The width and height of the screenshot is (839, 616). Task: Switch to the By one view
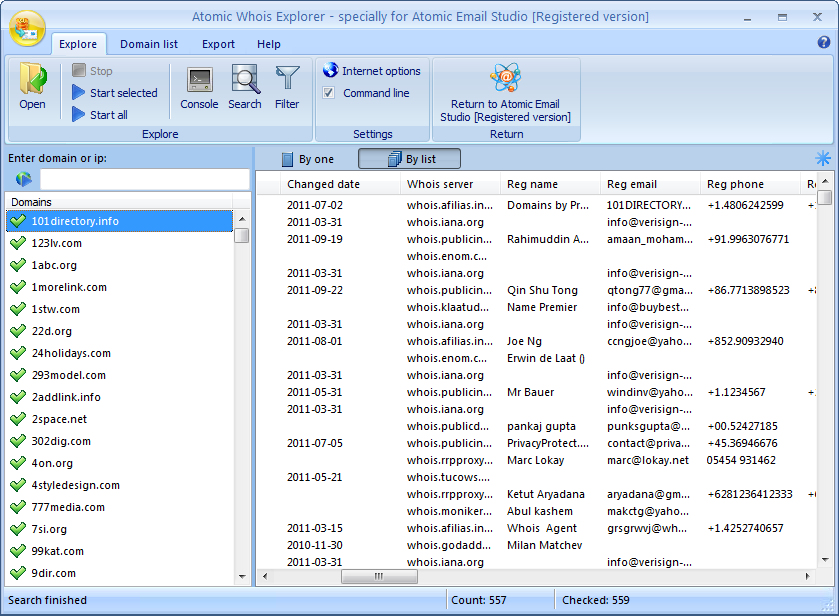point(314,158)
